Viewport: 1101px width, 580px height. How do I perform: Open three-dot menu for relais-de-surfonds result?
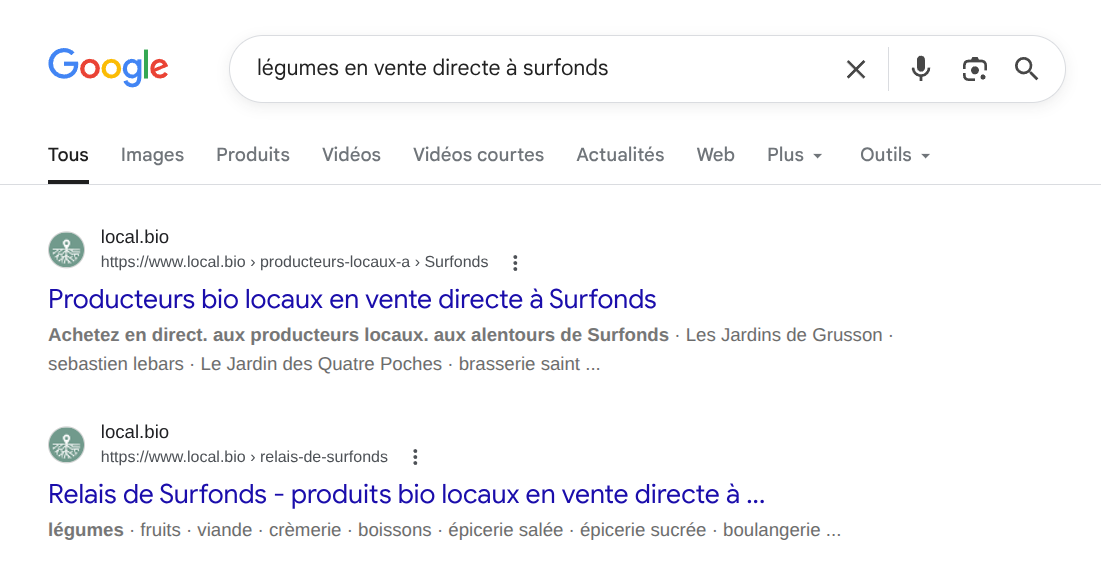coord(415,457)
